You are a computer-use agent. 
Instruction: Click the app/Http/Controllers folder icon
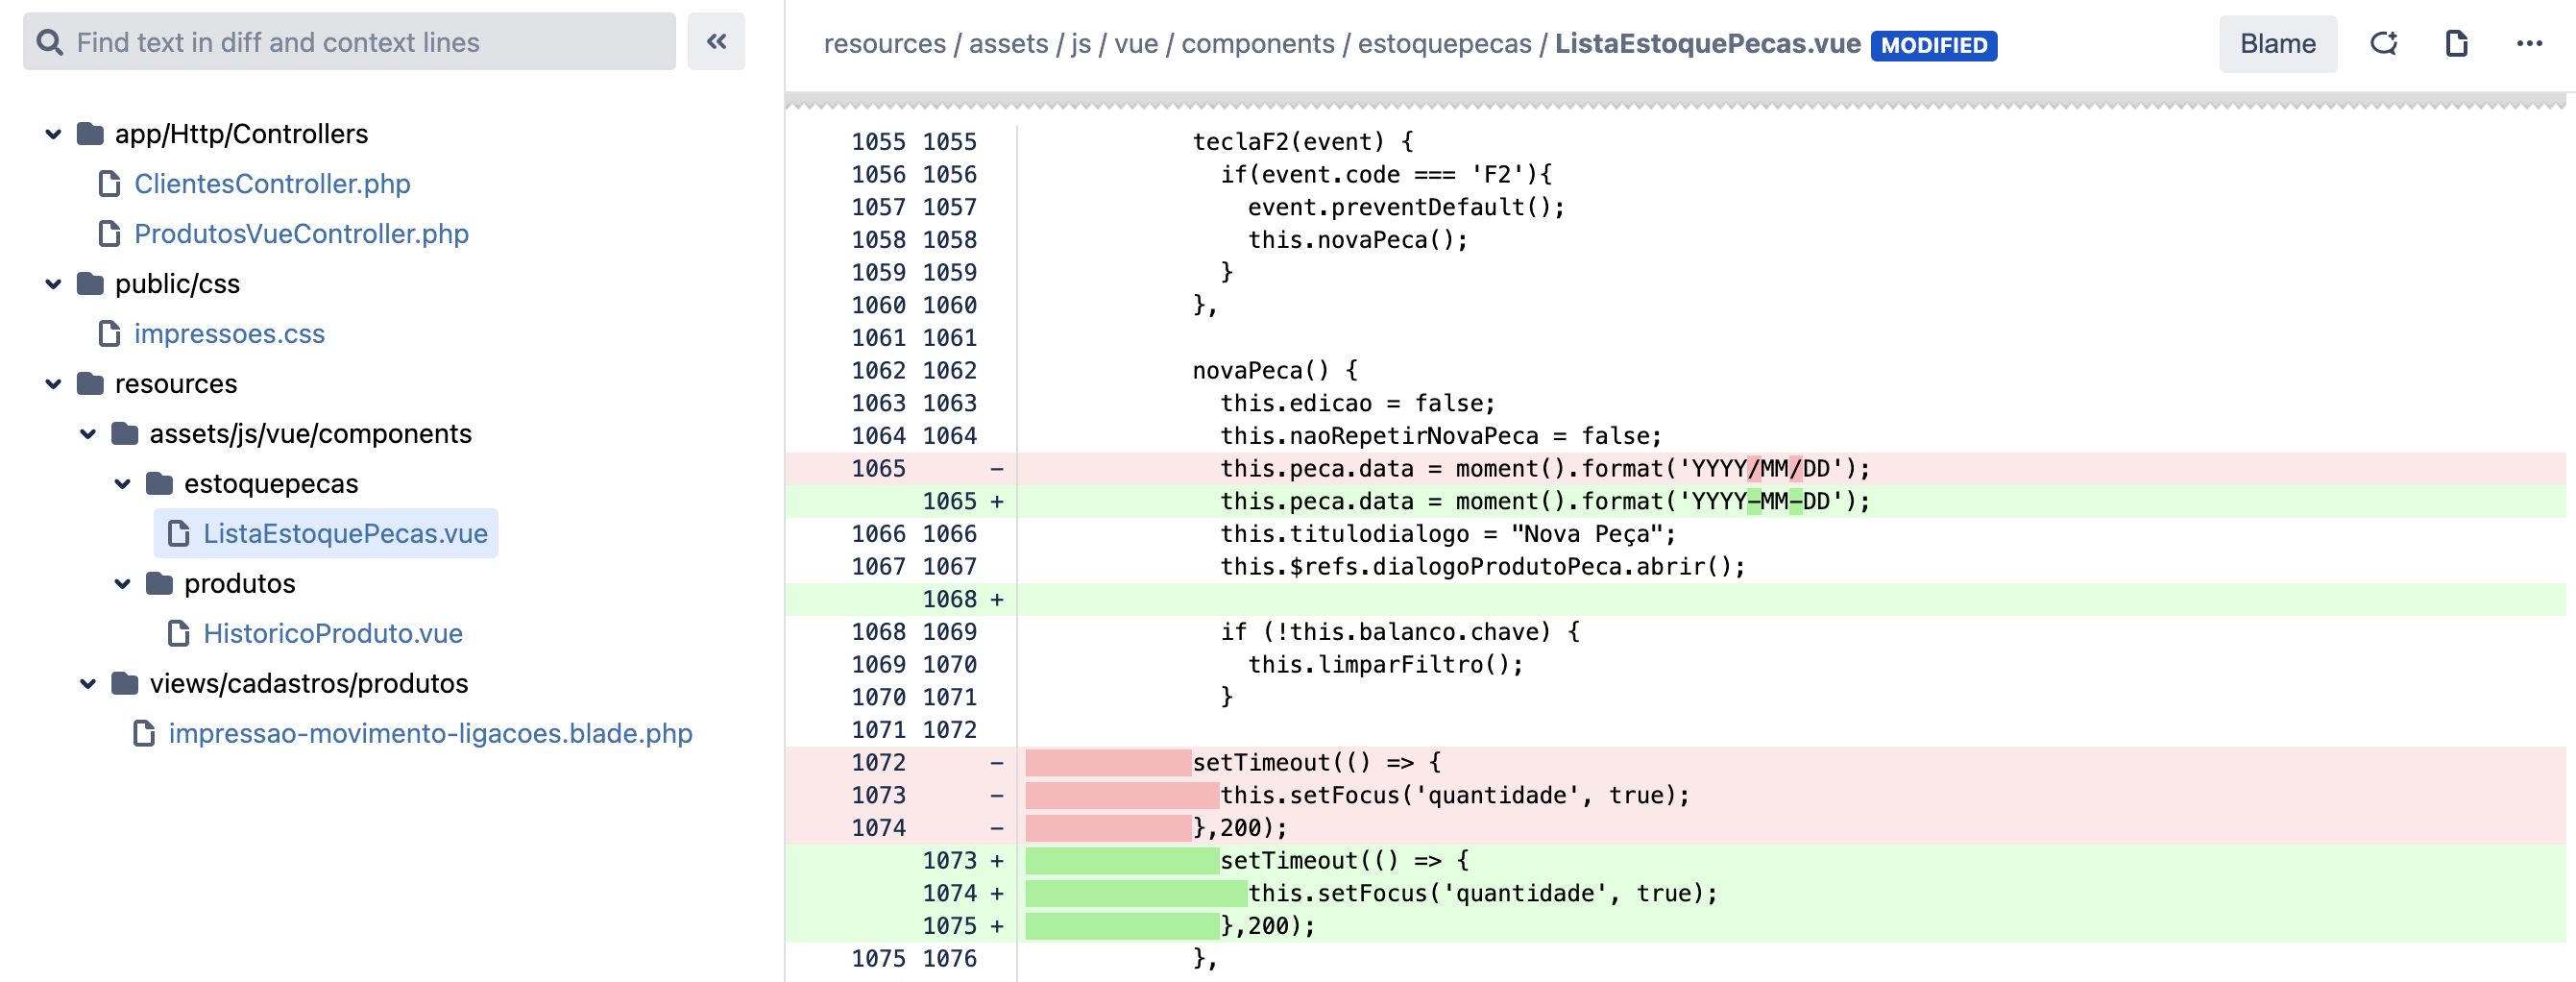(x=91, y=134)
